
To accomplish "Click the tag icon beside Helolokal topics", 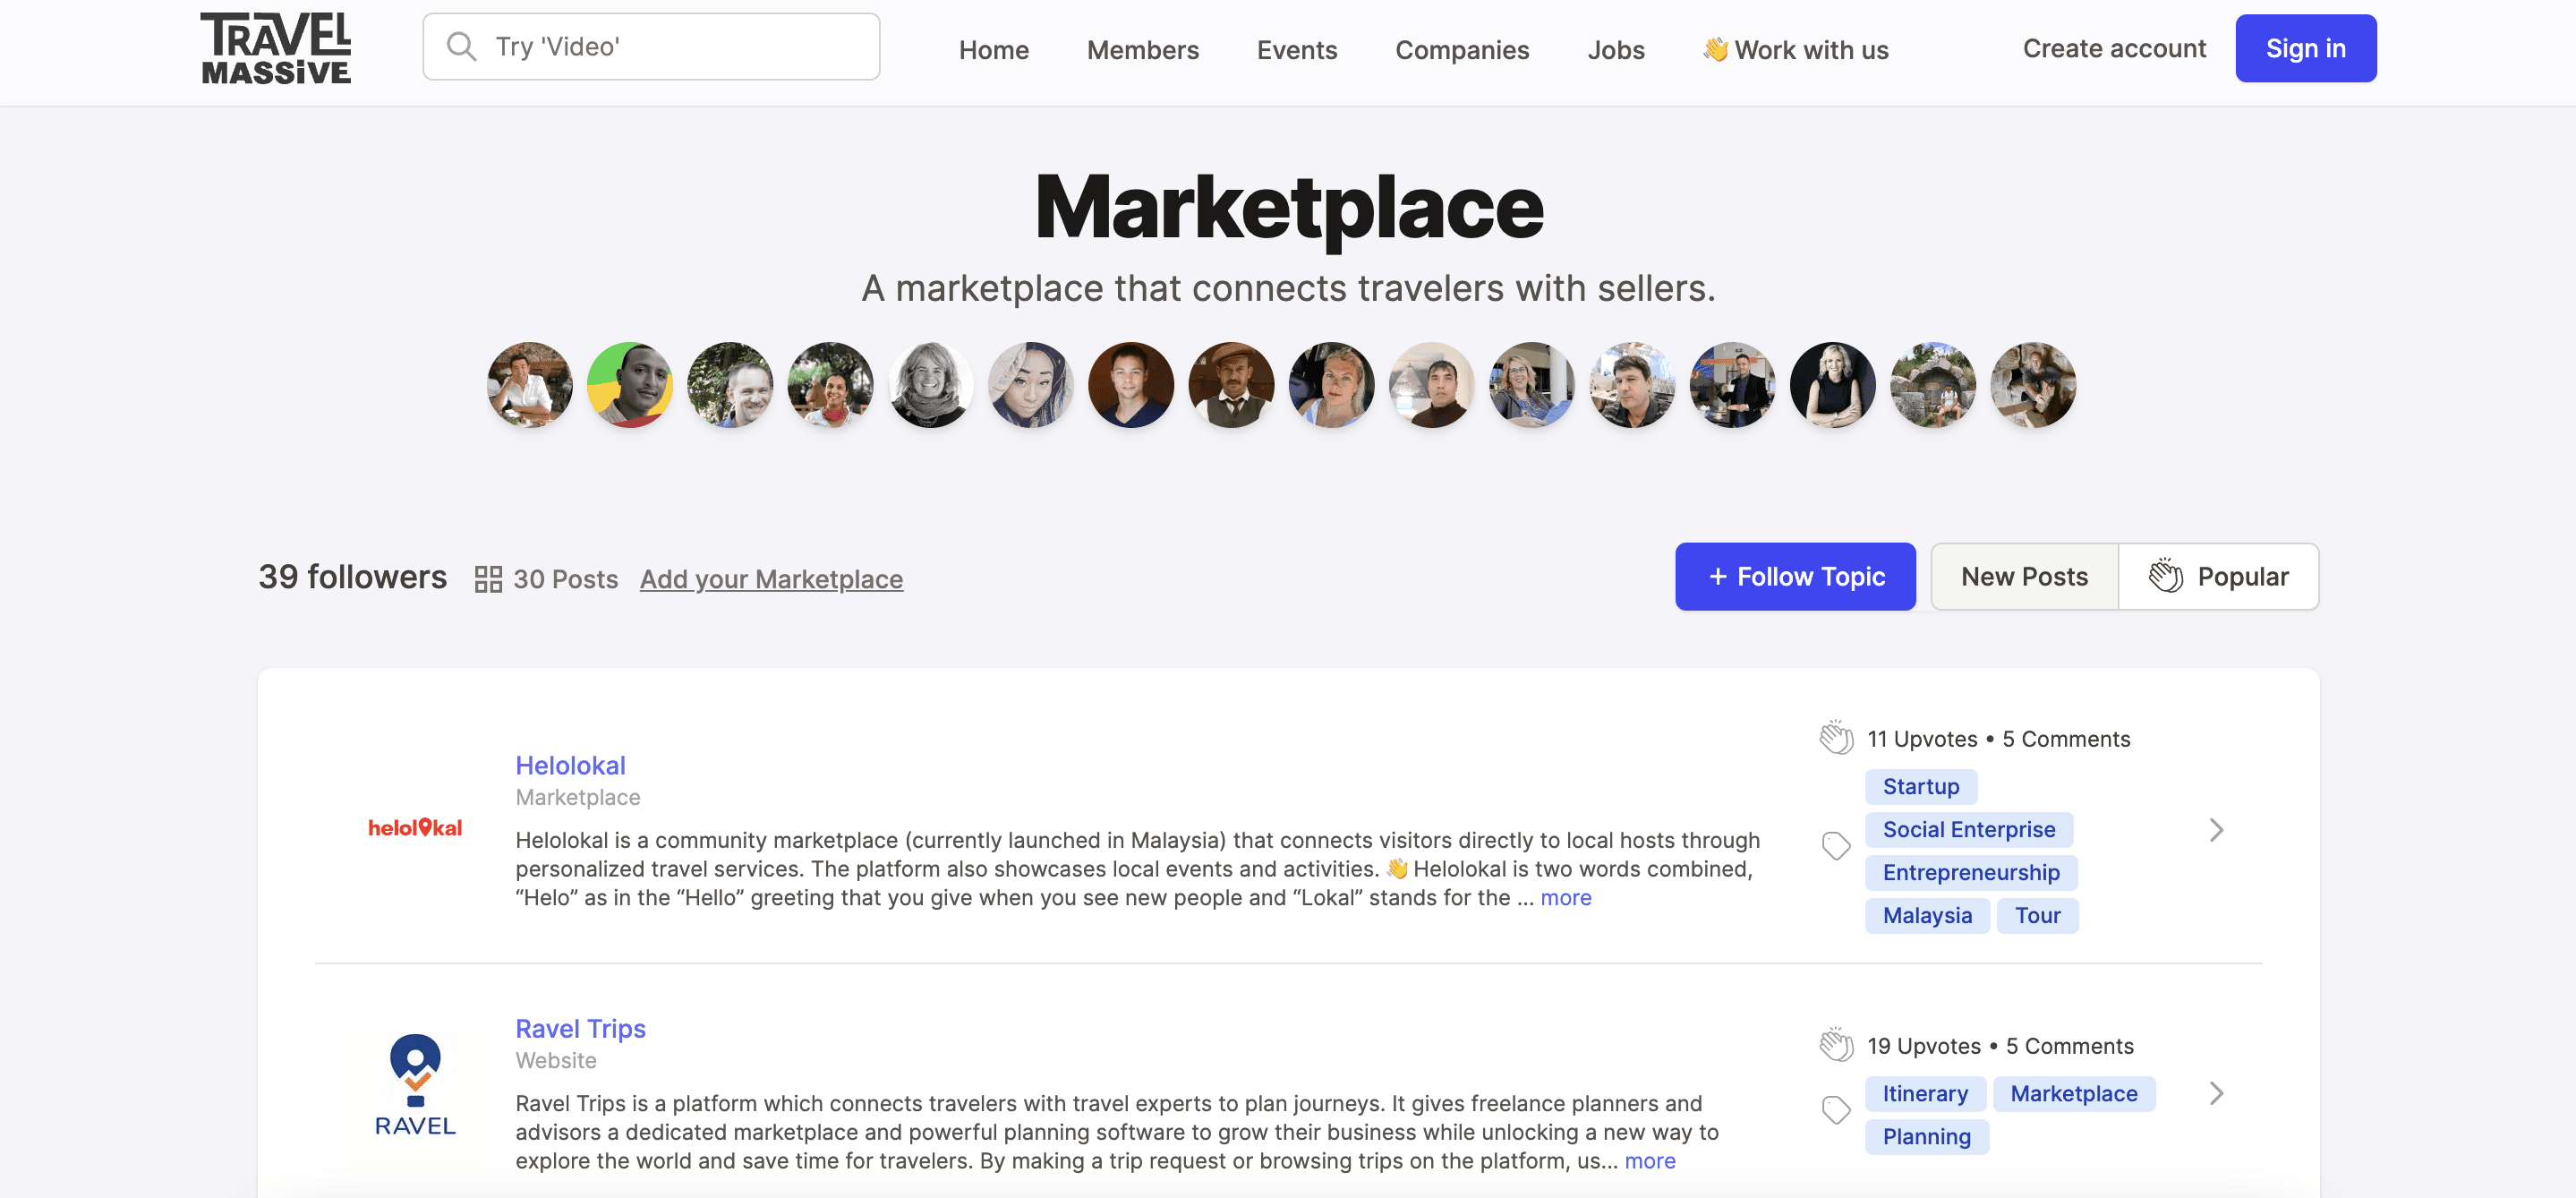I will [x=1836, y=846].
